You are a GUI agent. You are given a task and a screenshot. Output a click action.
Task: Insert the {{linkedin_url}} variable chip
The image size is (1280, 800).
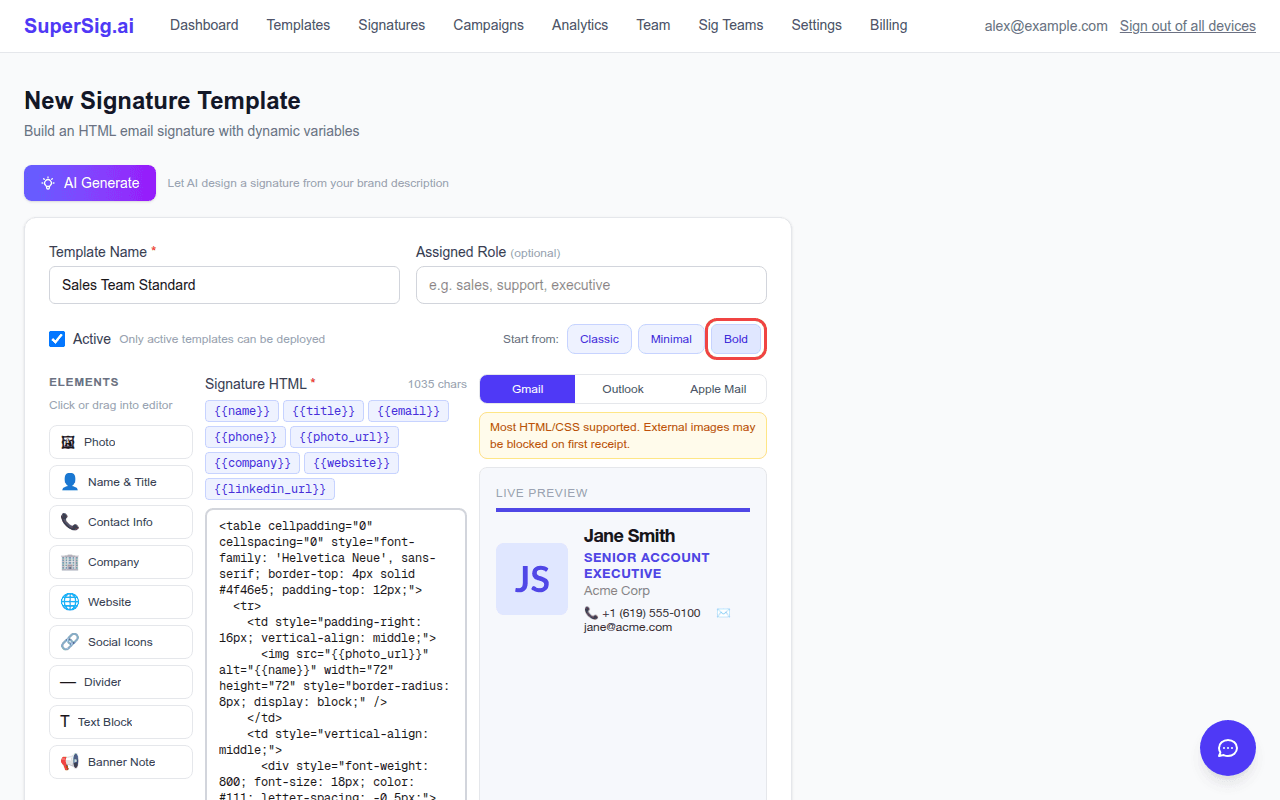[x=270, y=489]
